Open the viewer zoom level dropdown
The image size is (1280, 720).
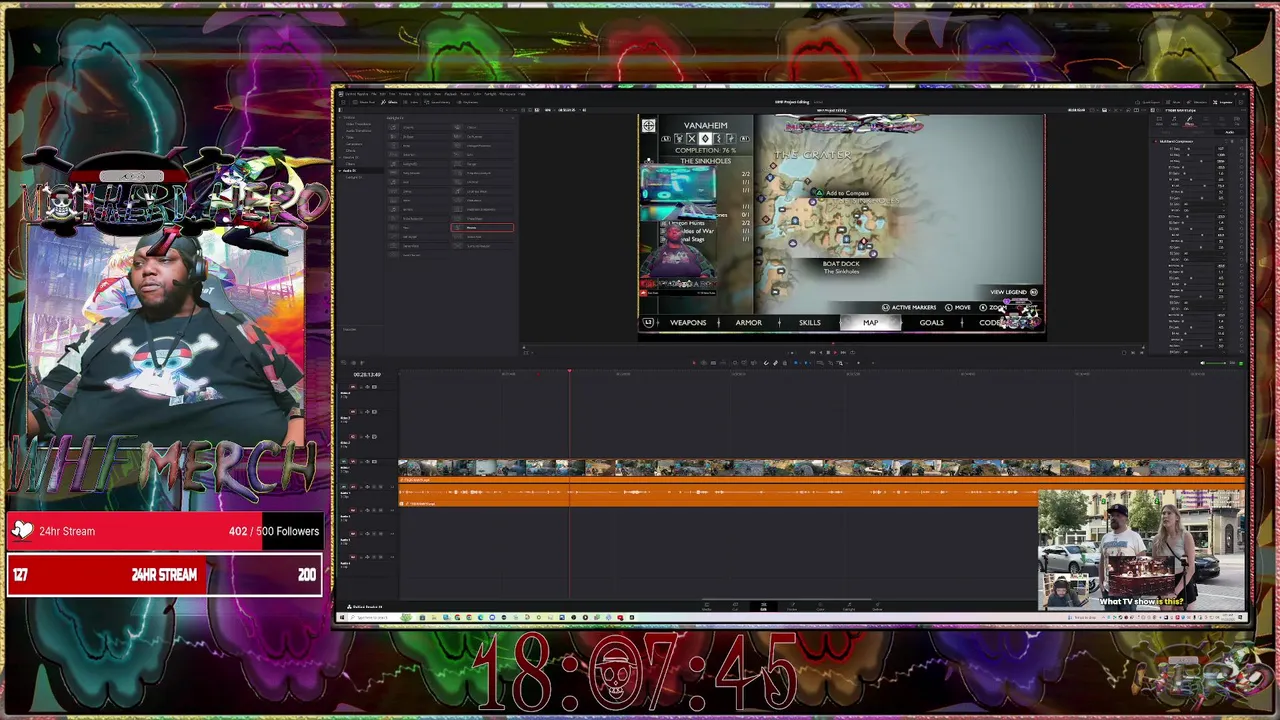pos(549,110)
